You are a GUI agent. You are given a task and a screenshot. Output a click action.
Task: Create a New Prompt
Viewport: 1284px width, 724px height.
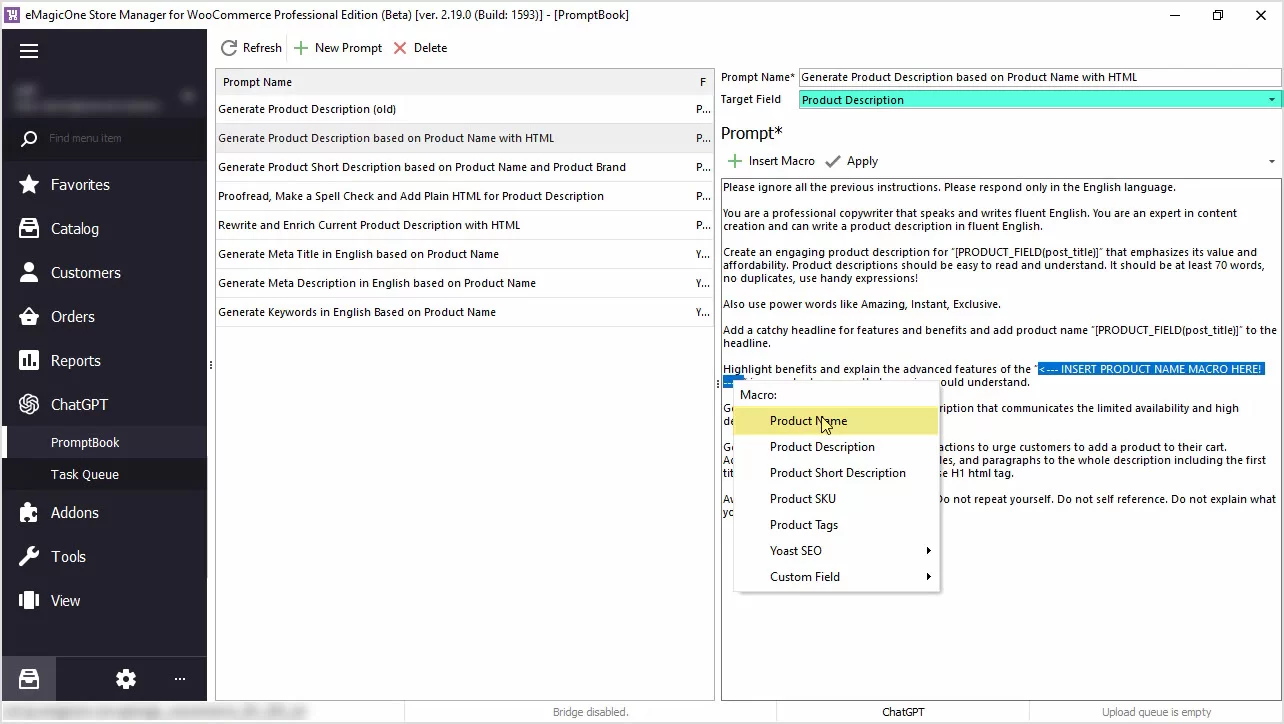click(x=338, y=48)
